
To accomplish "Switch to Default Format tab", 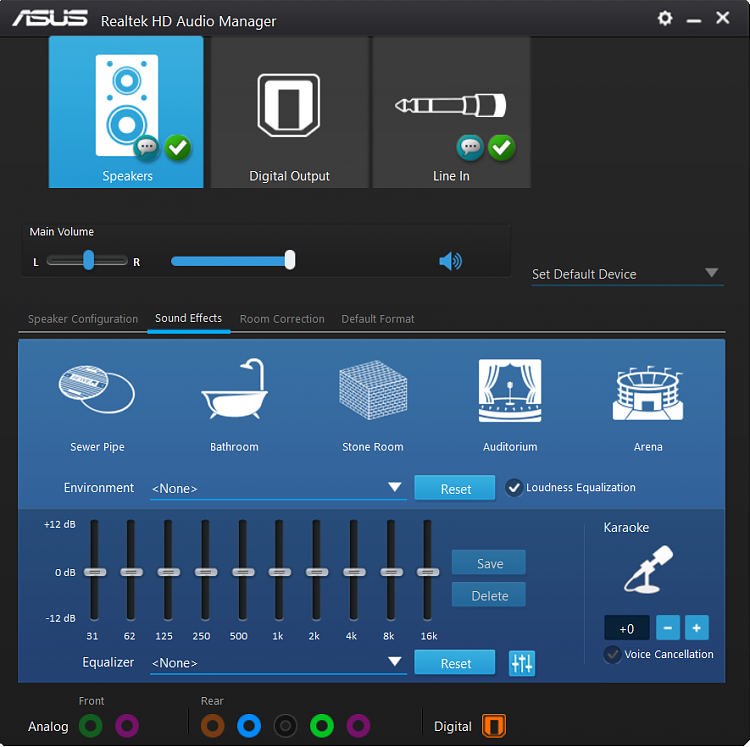I will click(x=377, y=319).
